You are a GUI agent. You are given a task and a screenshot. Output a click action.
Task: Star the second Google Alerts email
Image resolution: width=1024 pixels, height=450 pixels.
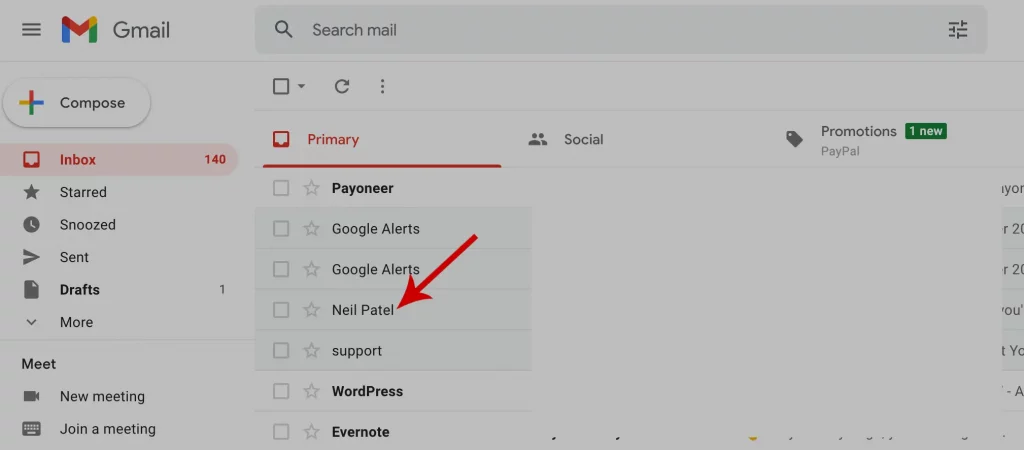[x=312, y=269]
